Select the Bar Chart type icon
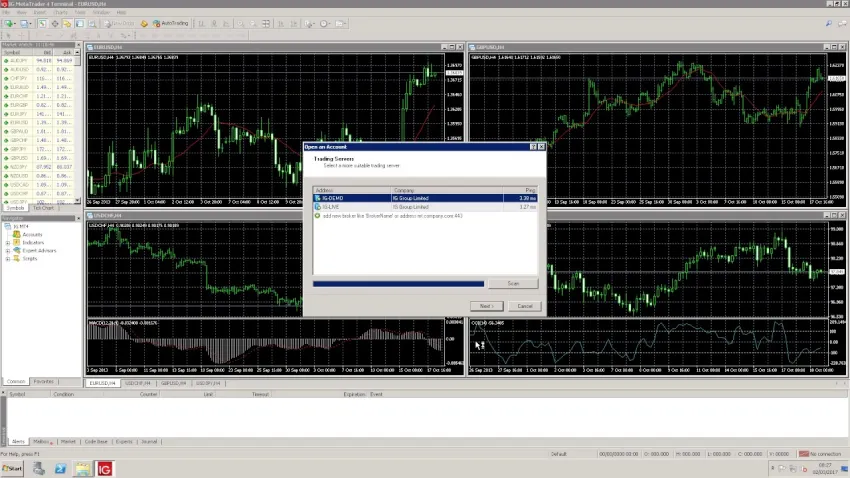Image resolution: width=850 pixels, height=478 pixels. click(202, 23)
